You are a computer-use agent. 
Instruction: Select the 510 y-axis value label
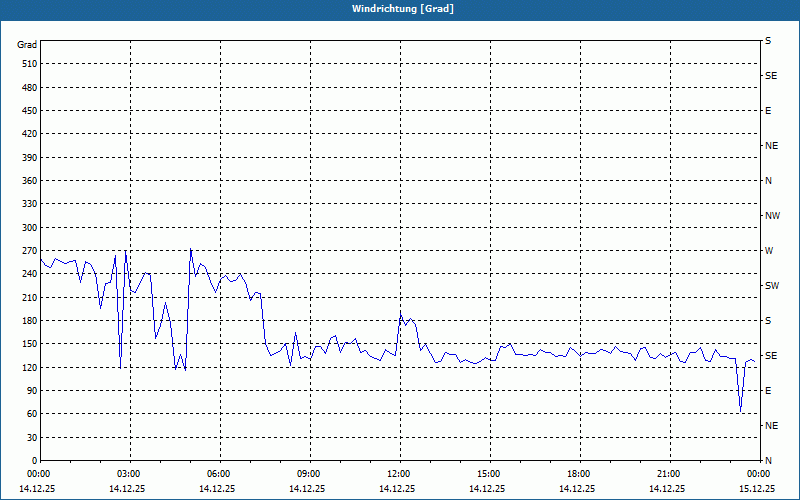click(x=27, y=64)
